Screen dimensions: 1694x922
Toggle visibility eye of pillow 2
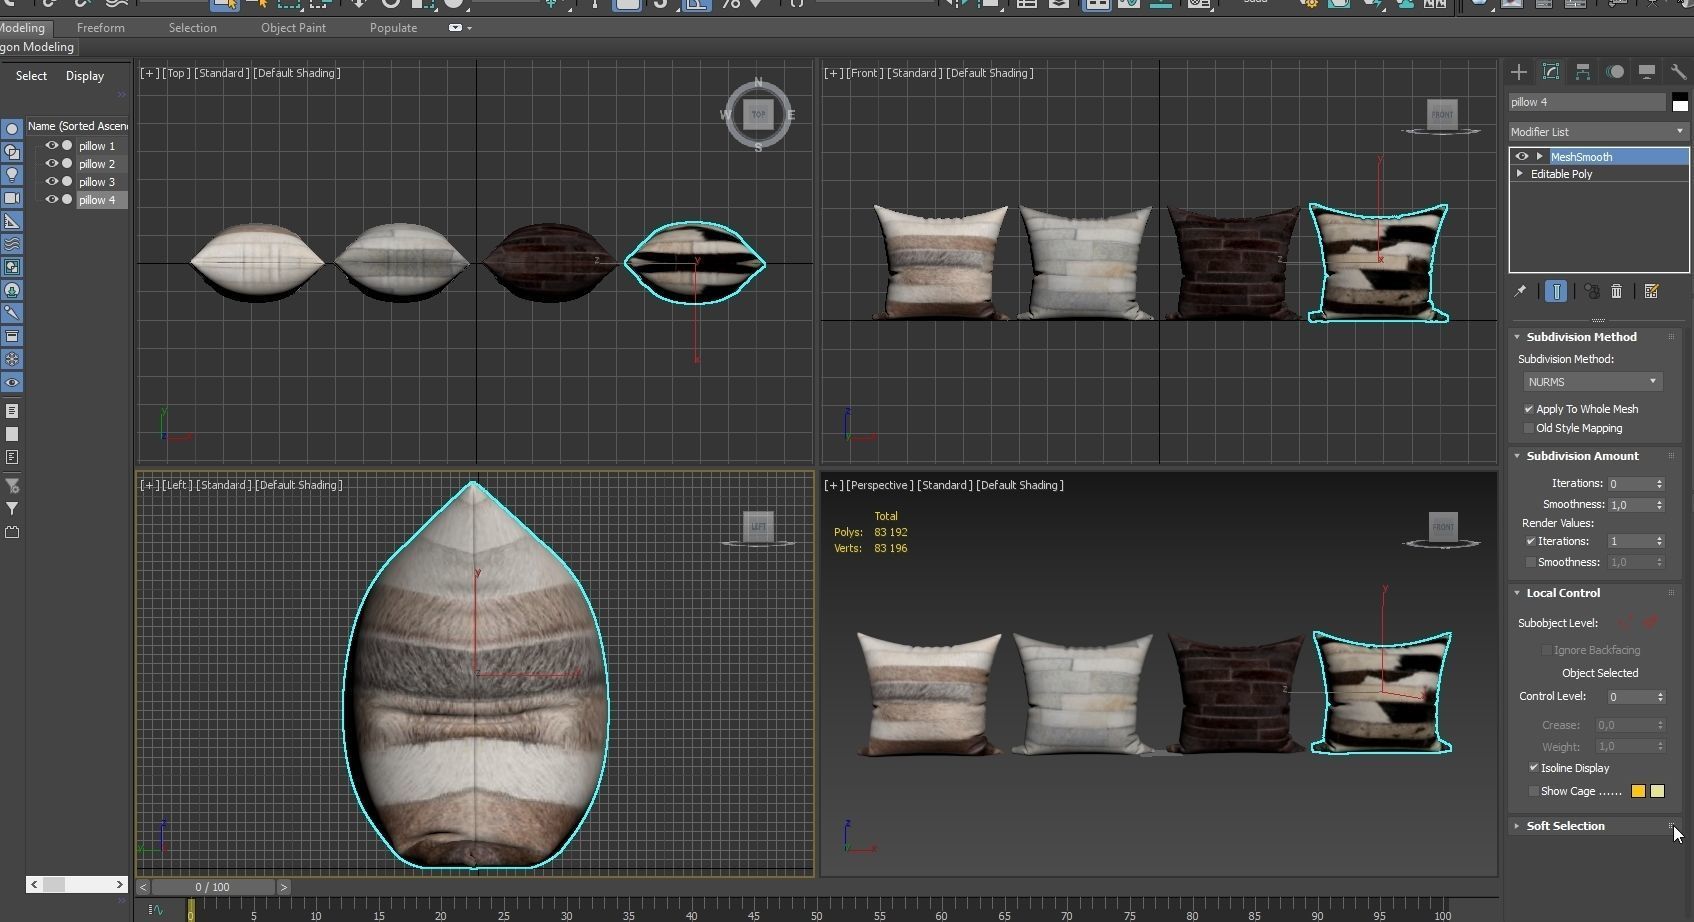point(51,164)
